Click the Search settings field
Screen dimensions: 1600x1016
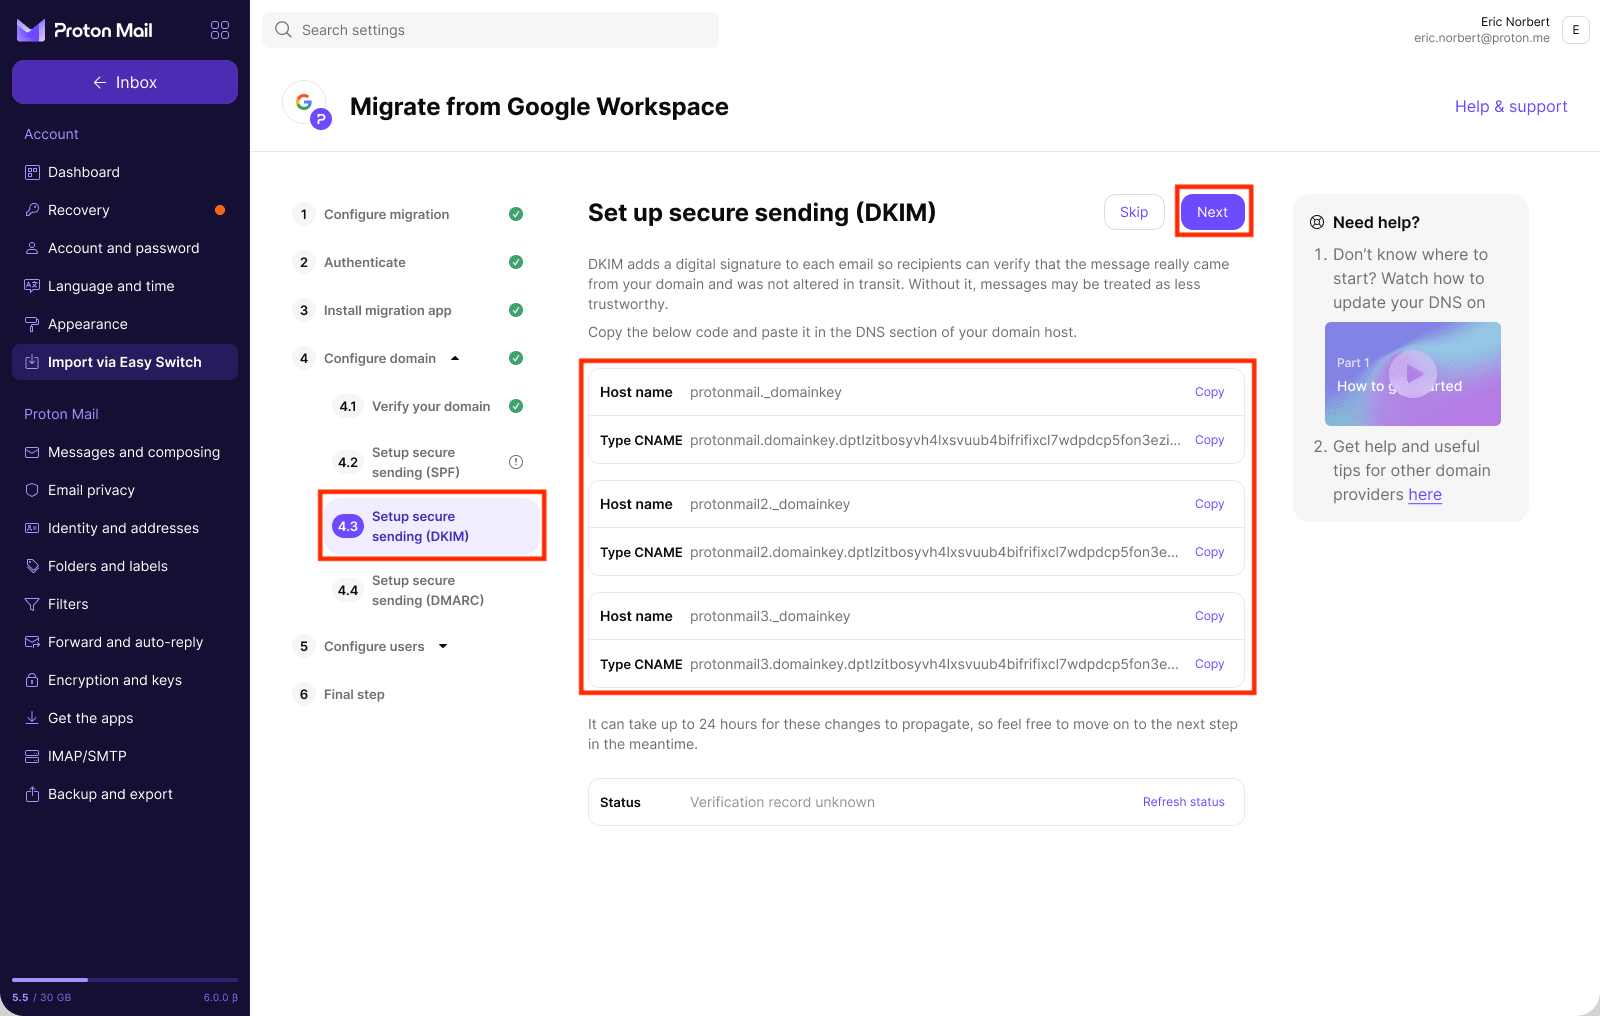tap(490, 30)
